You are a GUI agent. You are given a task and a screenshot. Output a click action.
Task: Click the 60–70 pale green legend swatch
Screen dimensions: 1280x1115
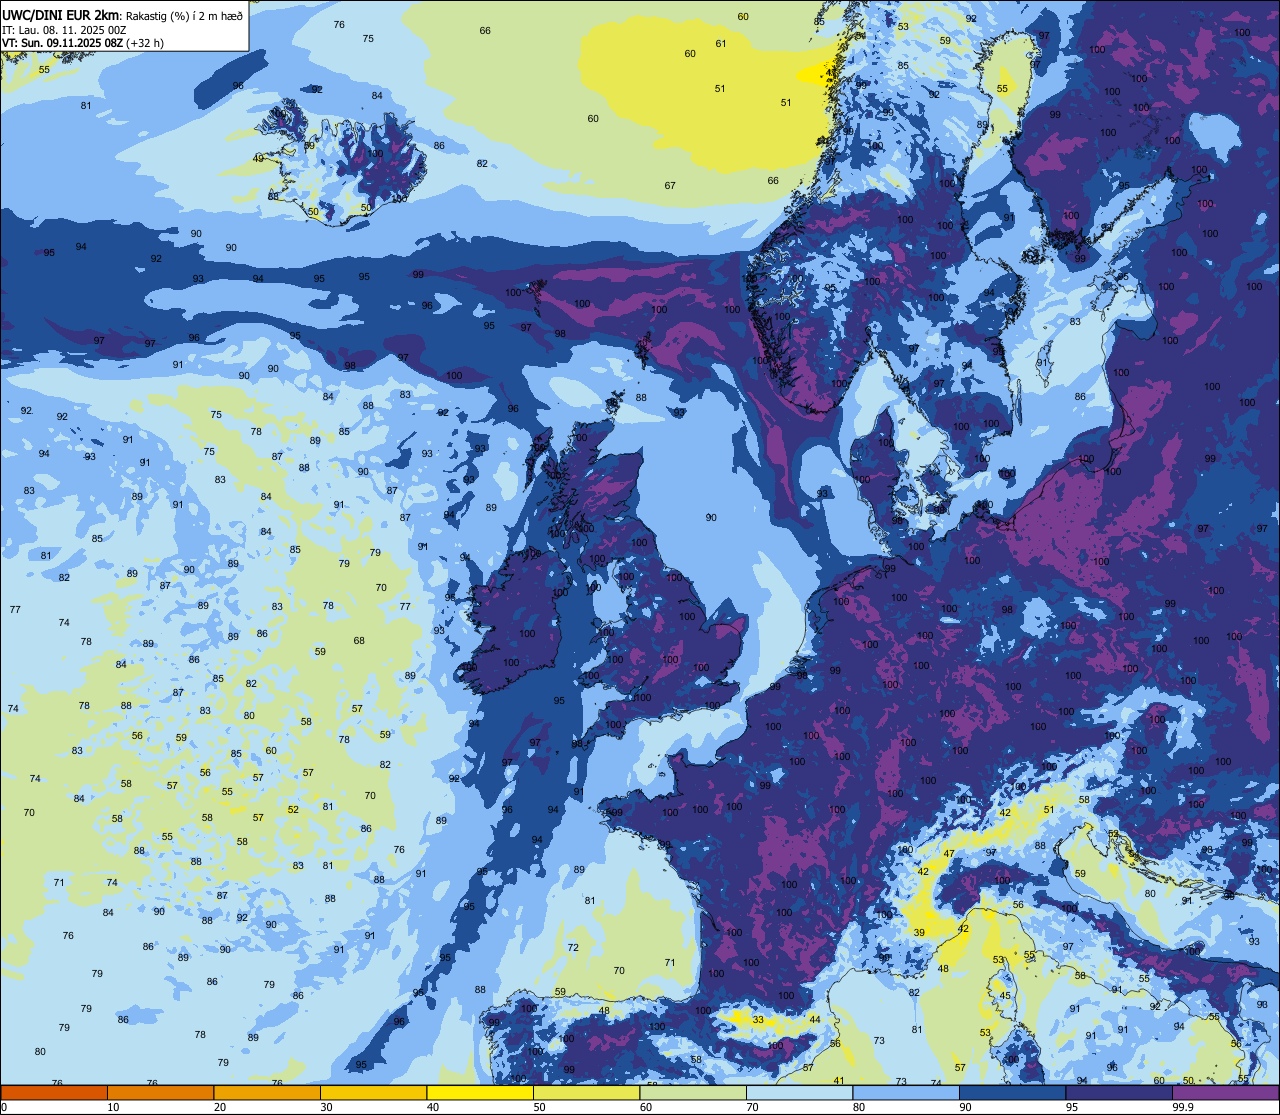[693, 1092]
